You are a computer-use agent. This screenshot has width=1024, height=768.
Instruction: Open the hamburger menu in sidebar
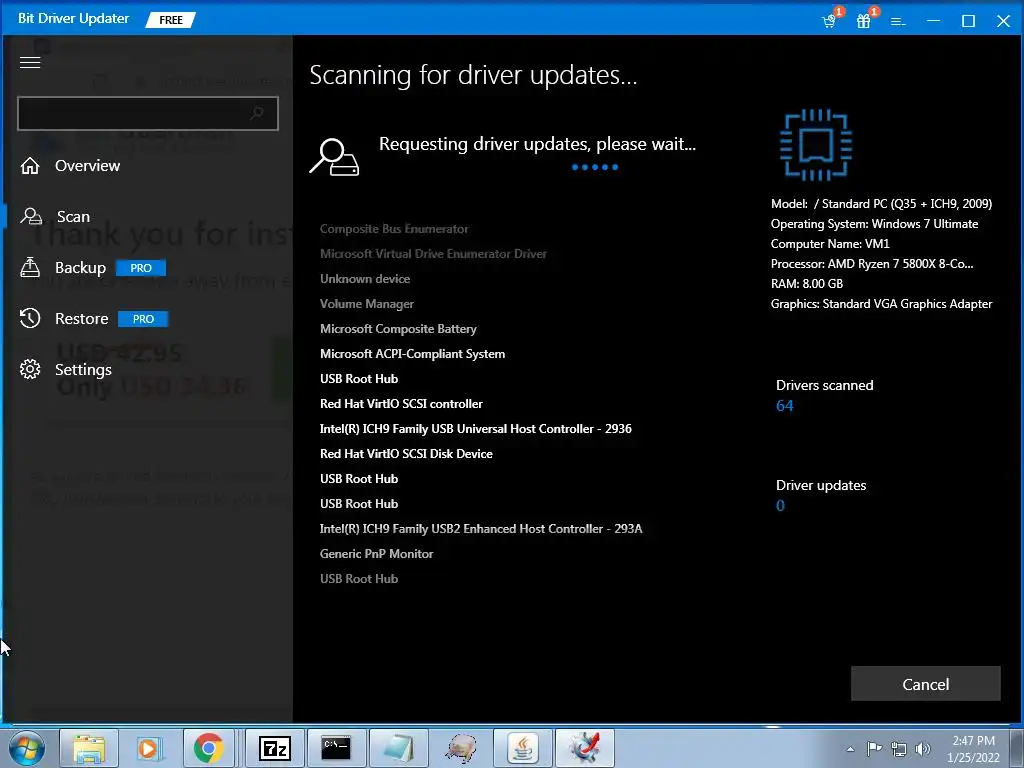click(30, 62)
